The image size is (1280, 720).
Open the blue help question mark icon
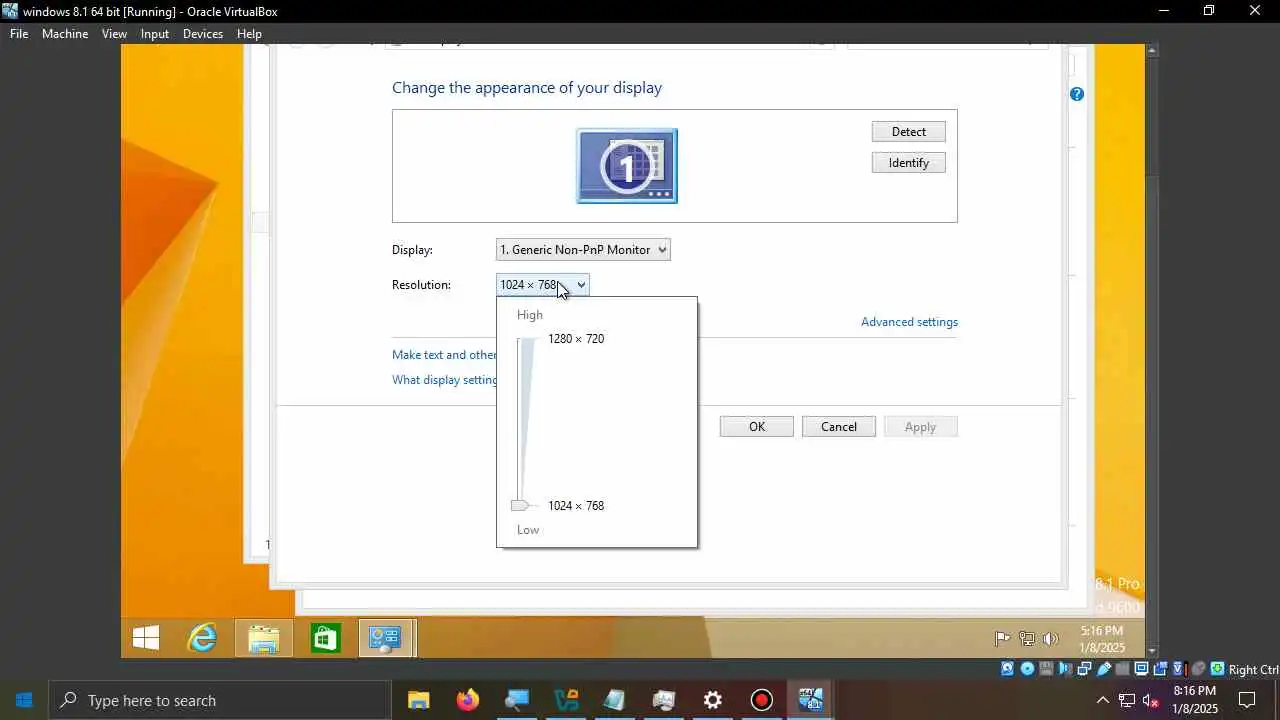click(1077, 94)
